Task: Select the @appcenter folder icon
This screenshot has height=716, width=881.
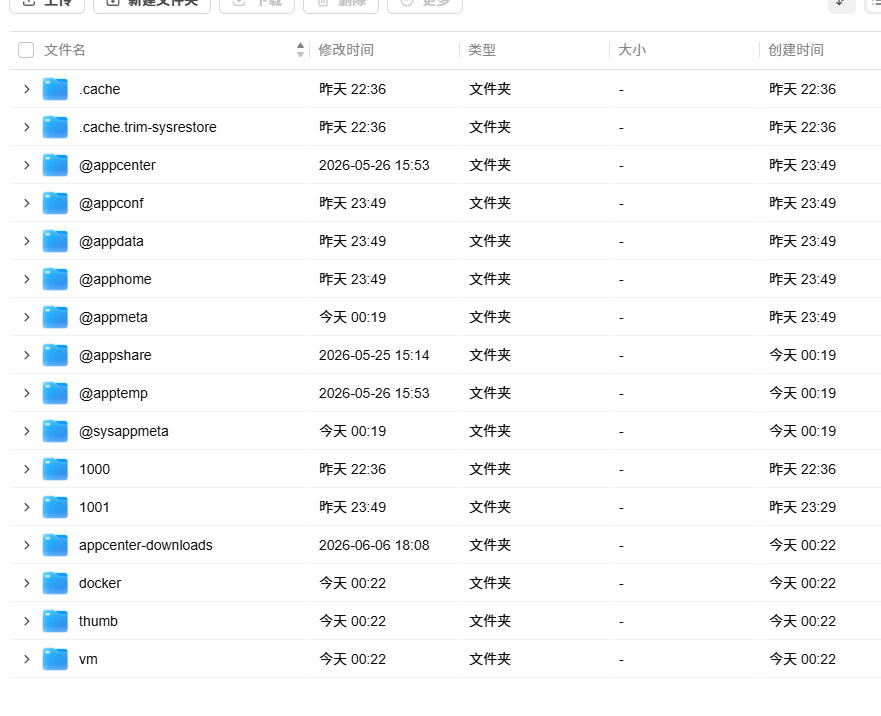Action: point(55,165)
